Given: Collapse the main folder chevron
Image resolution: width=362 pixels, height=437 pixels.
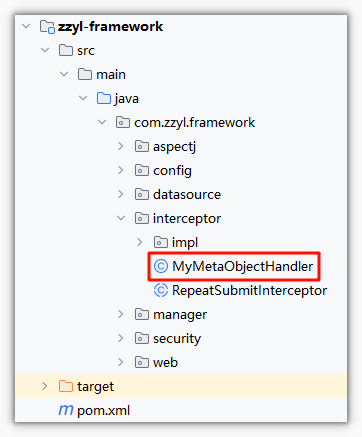Looking at the screenshot, I should 64,74.
